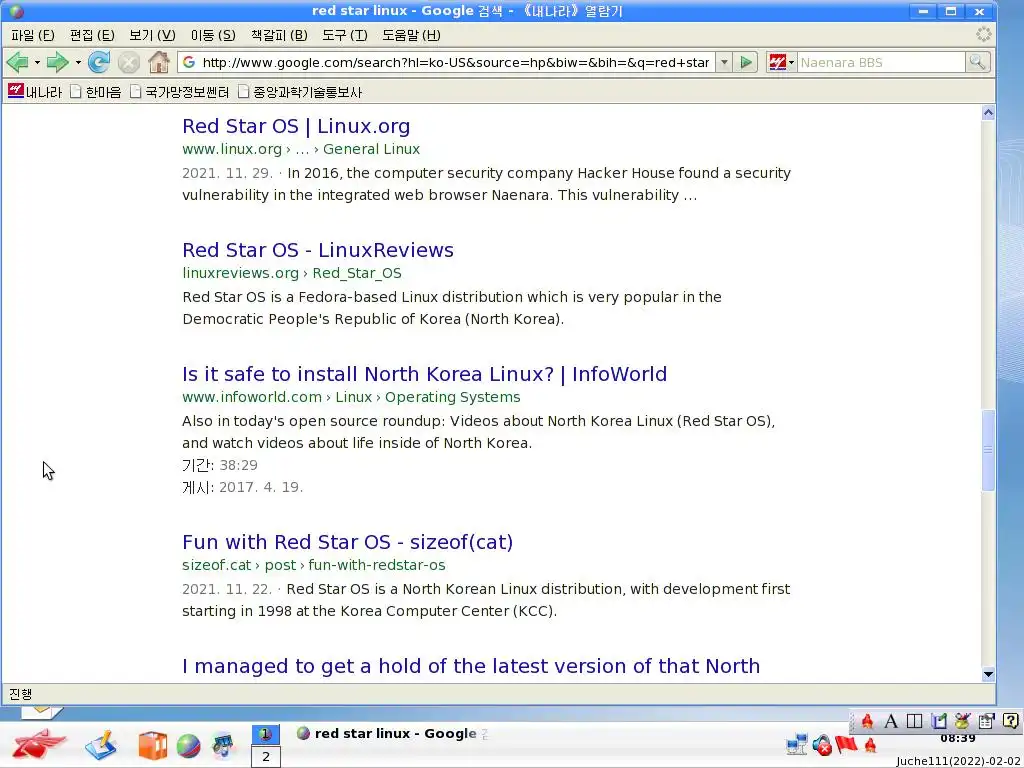The height and width of the screenshot is (768, 1024).
Task: Click the question mark help input toolbar icon
Action: point(1010,721)
